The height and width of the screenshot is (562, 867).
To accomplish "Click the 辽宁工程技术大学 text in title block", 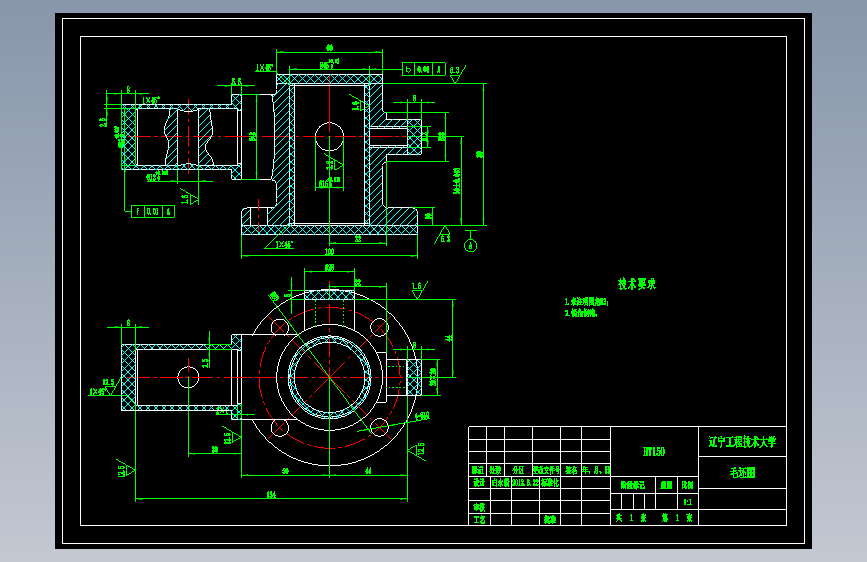I will click(742, 442).
